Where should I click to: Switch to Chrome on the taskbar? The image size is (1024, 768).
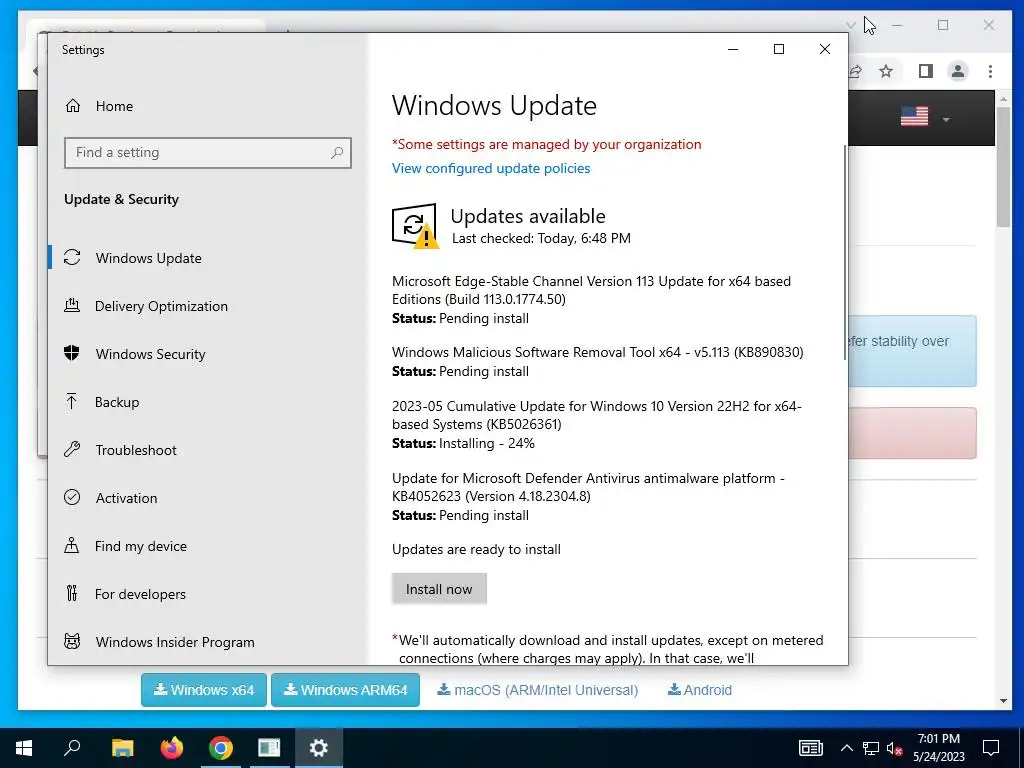coord(221,748)
